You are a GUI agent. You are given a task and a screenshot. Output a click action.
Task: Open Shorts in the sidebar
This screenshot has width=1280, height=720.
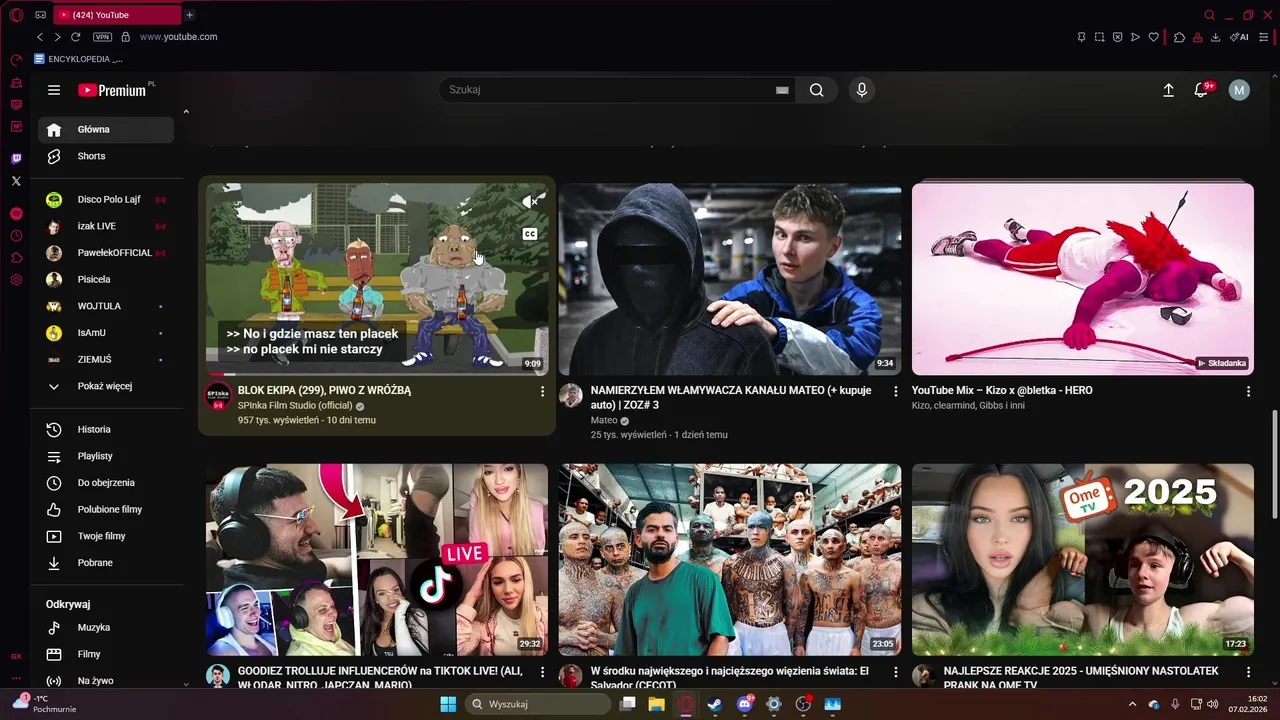[x=106, y=156]
